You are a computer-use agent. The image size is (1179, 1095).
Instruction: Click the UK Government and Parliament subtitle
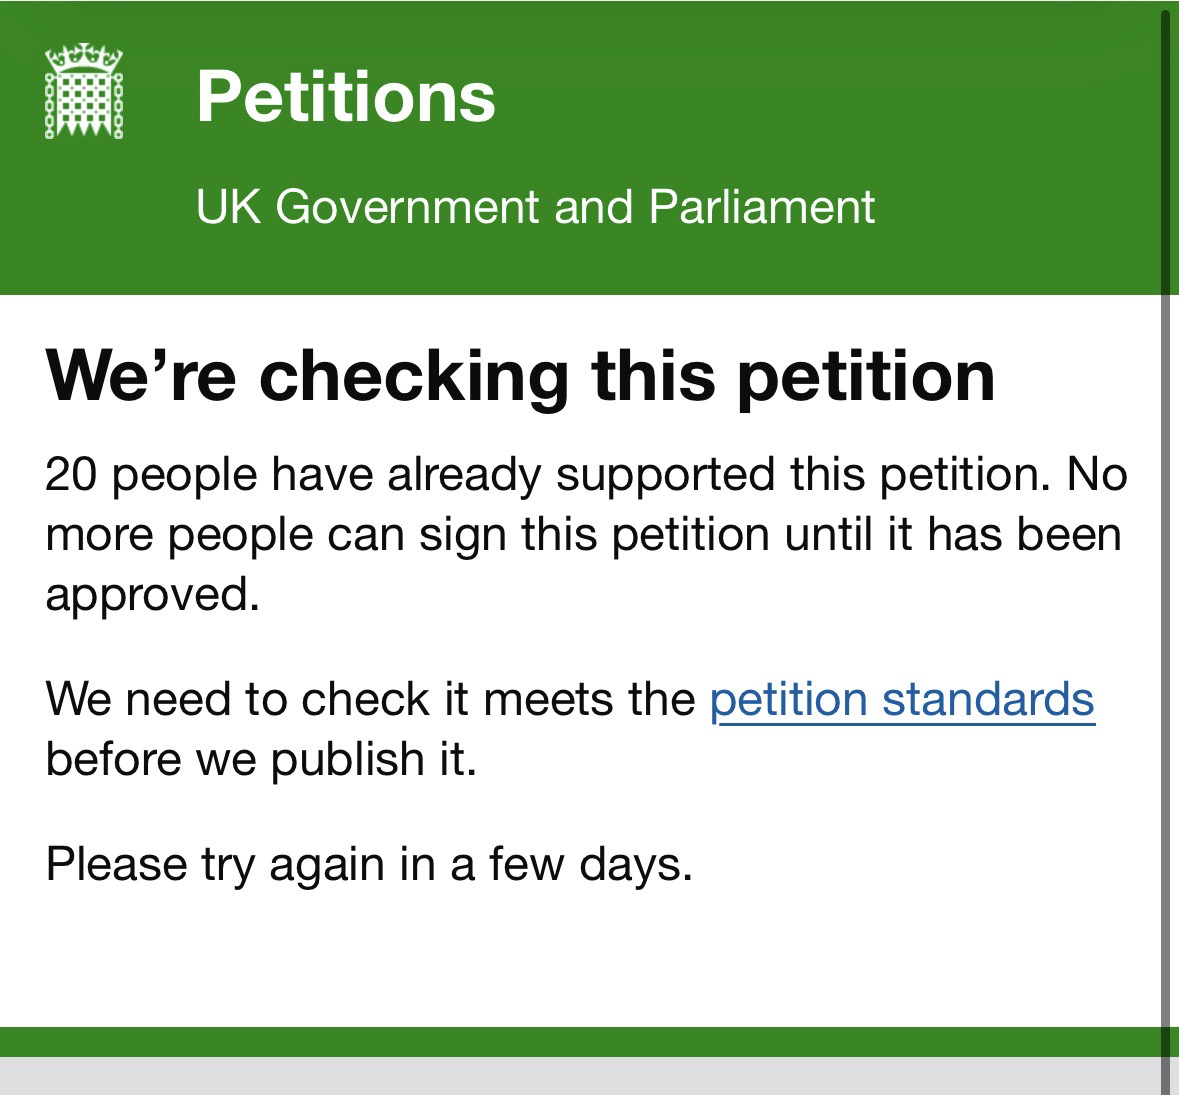[x=535, y=207]
